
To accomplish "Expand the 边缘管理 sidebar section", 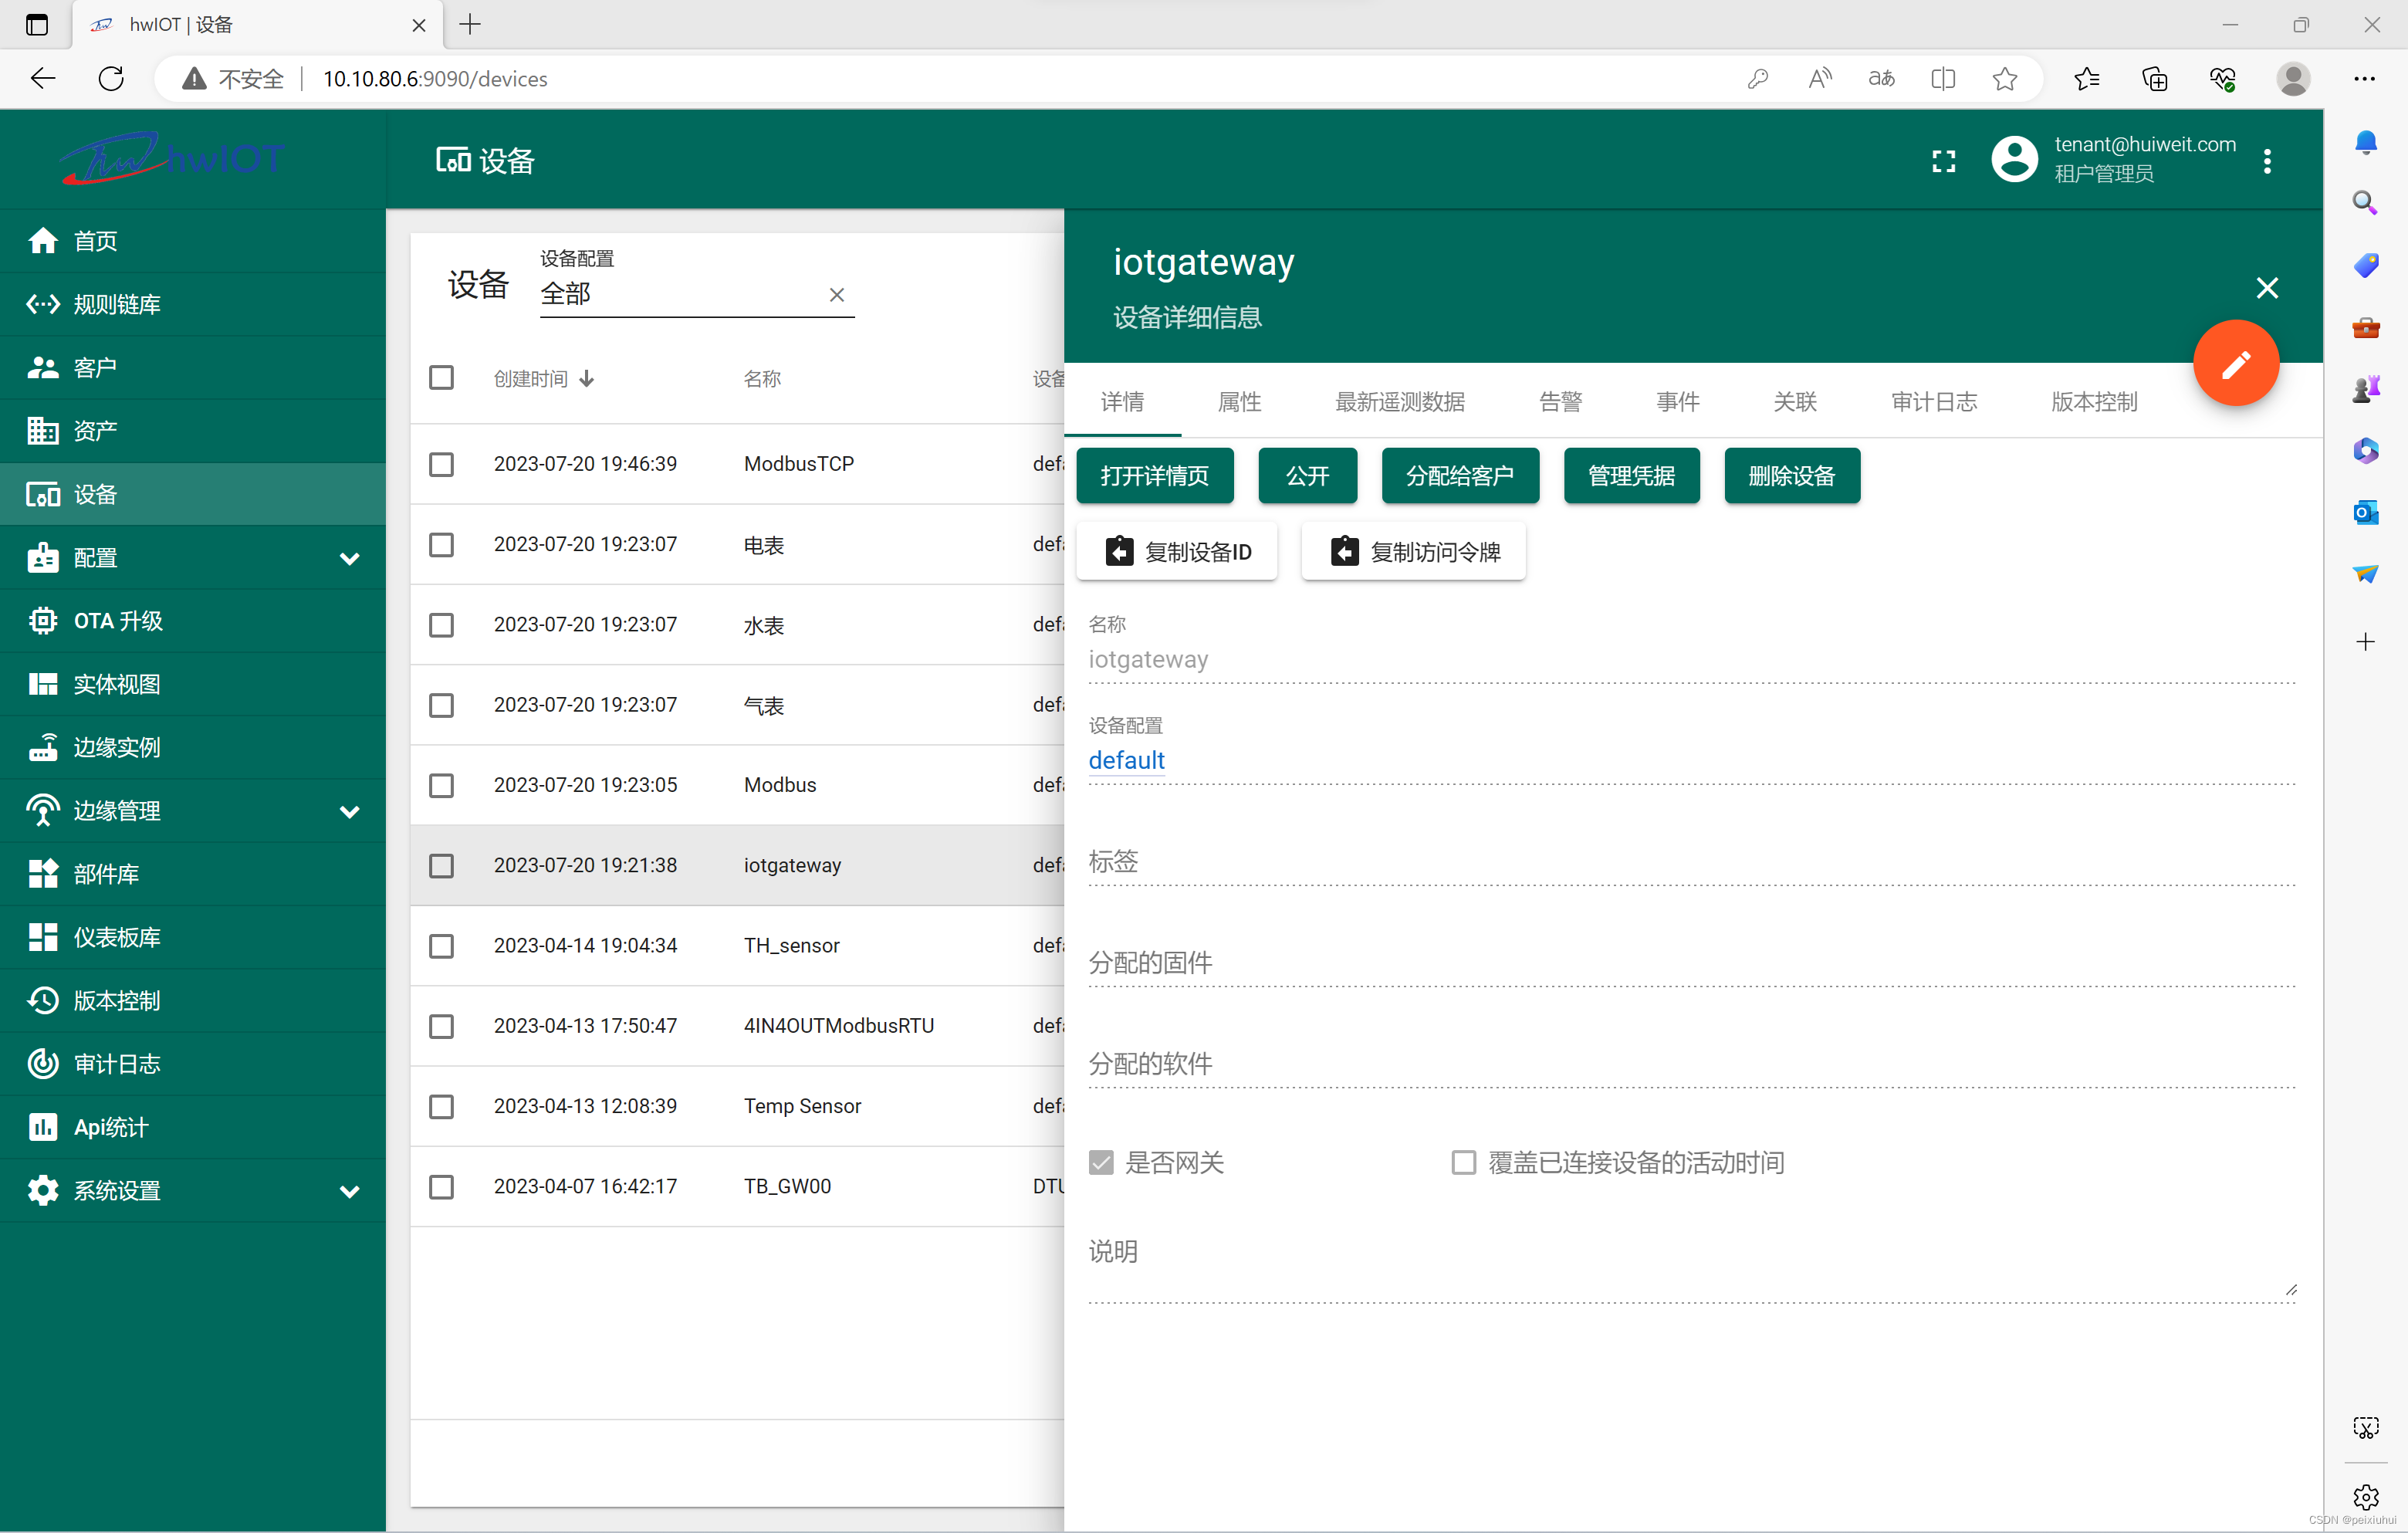I will [349, 811].
